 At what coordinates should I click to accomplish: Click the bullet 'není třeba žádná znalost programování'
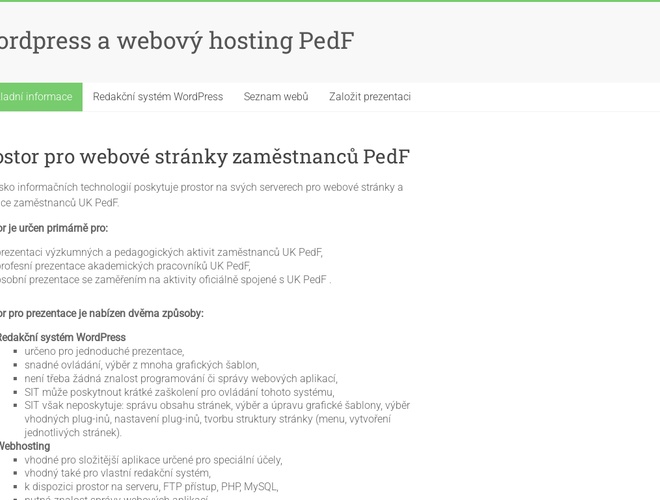[180, 378]
